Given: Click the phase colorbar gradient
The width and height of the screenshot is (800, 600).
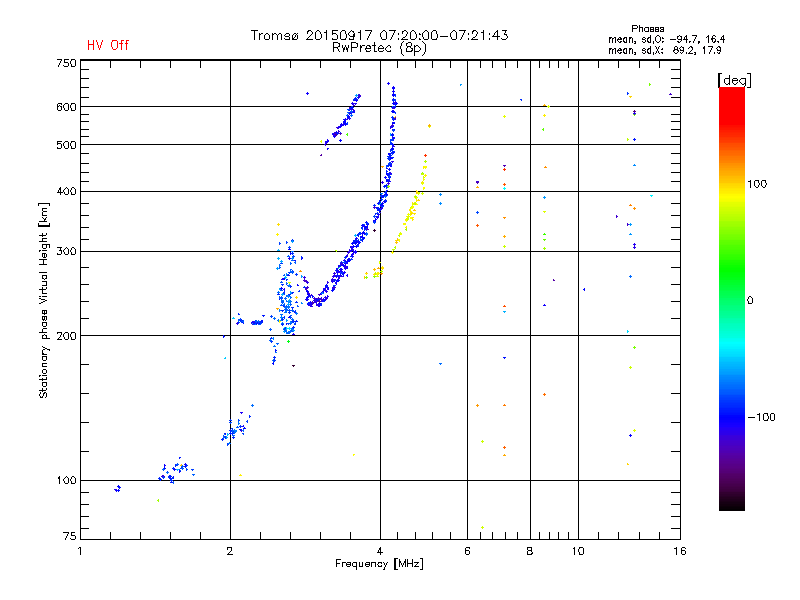Looking at the screenshot, I should pos(732,298).
